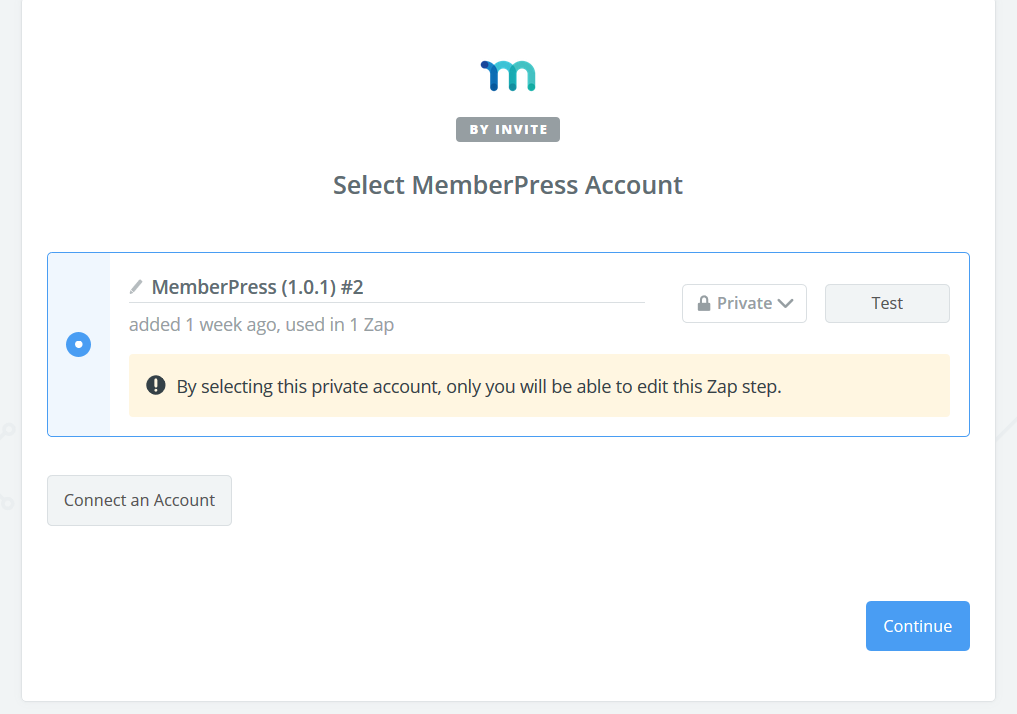The image size is (1017, 714).
Task: Click the lock icon in the Private selector
Action: pyautogui.click(x=704, y=303)
